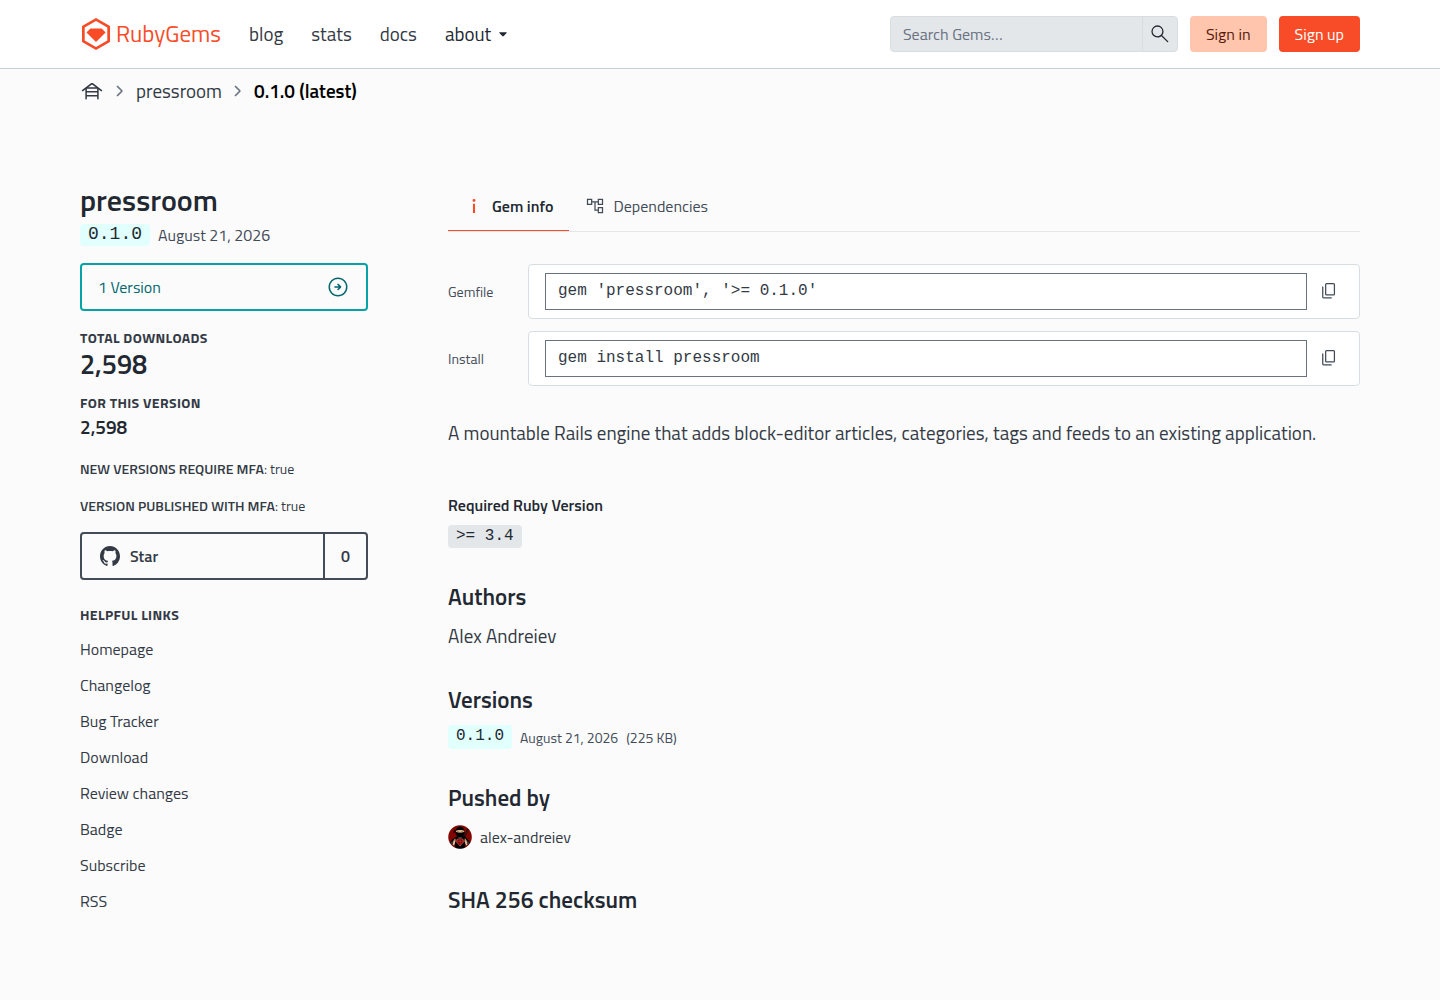Expand the about dropdown menu
The image size is (1440, 1000).
tap(476, 35)
